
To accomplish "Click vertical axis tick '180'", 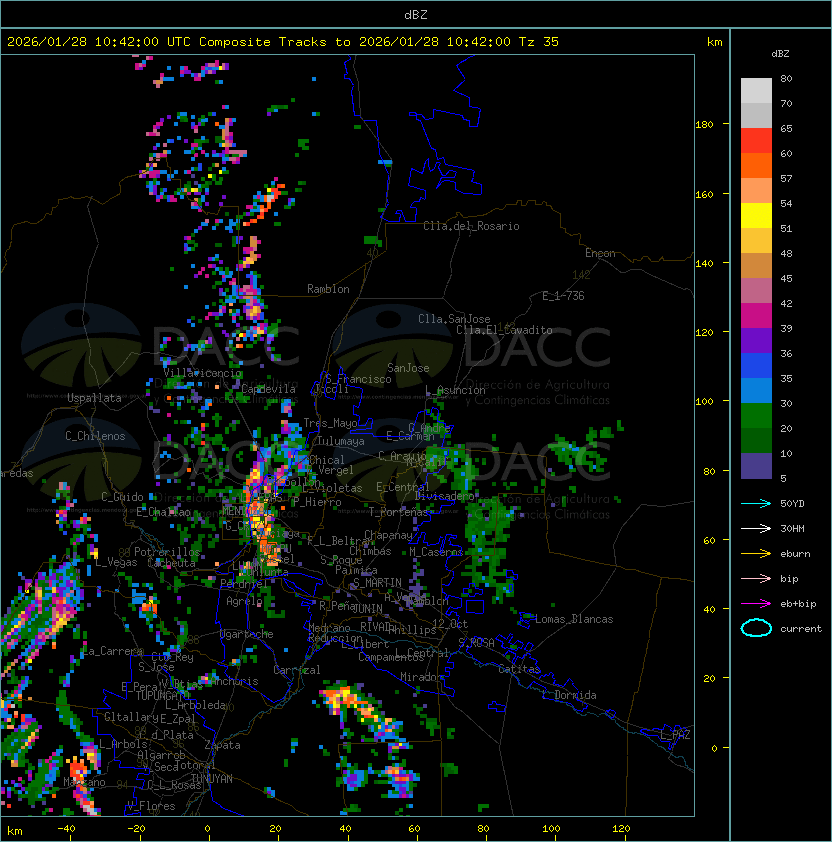I will 704,124.
